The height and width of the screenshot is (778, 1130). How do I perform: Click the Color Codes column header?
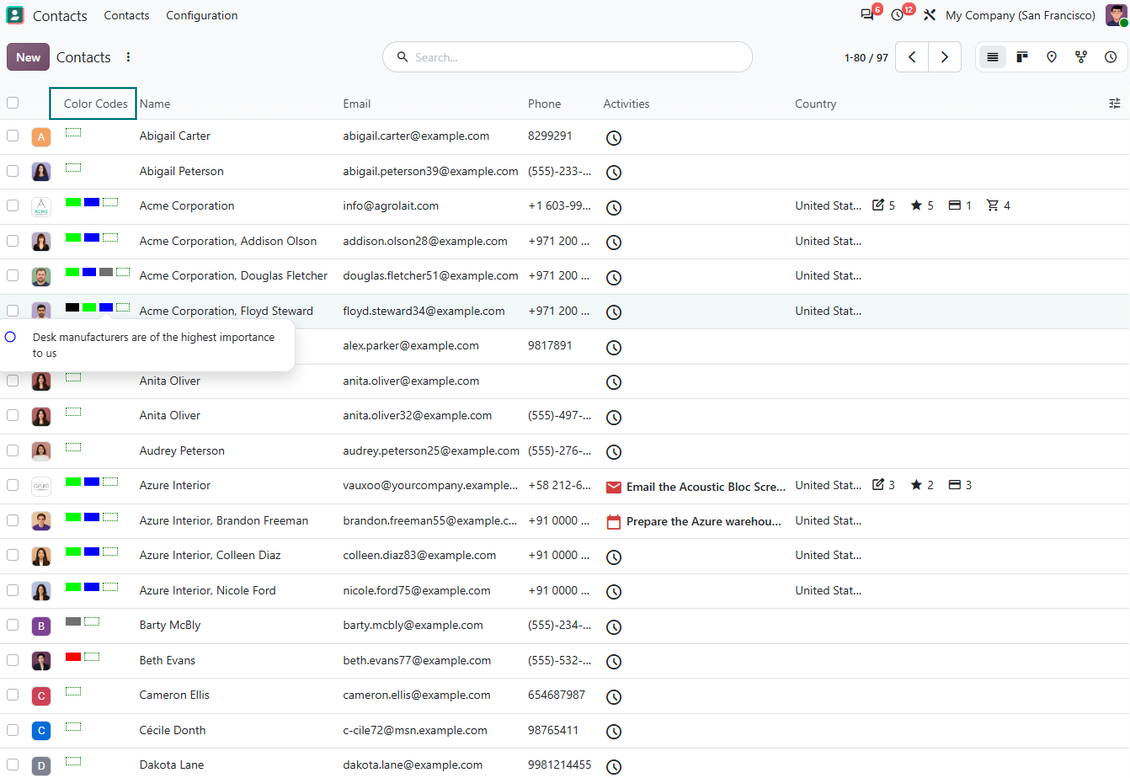coord(95,104)
